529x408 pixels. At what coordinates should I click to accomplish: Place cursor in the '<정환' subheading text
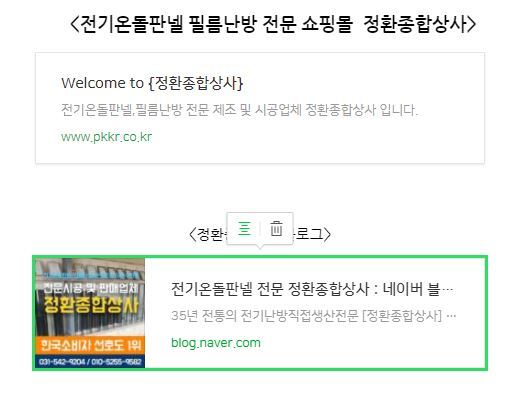pyautogui.click(x=205, y=234)
